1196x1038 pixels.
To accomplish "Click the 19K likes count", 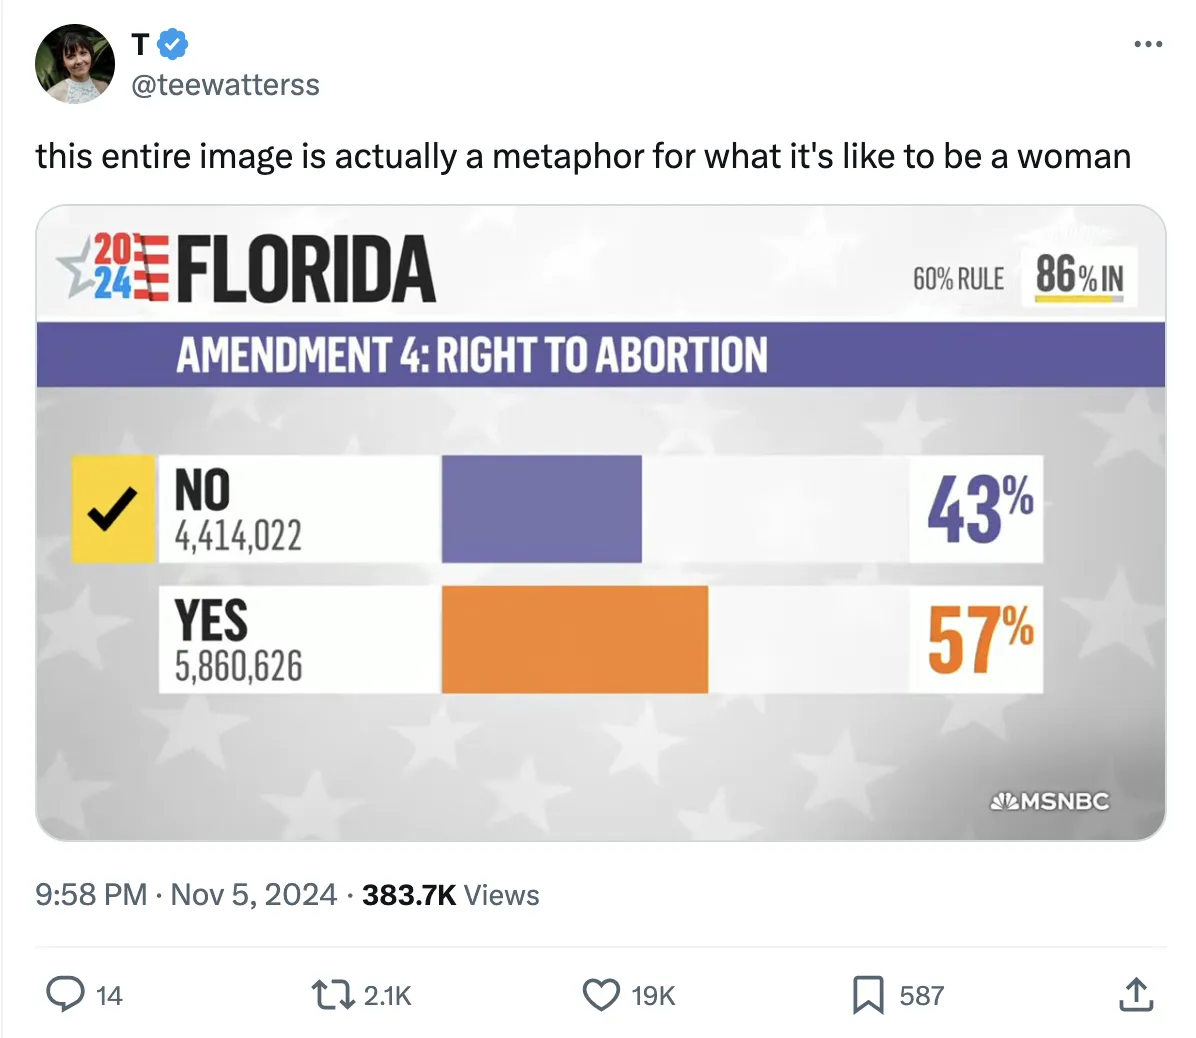I will coord(653,995).
